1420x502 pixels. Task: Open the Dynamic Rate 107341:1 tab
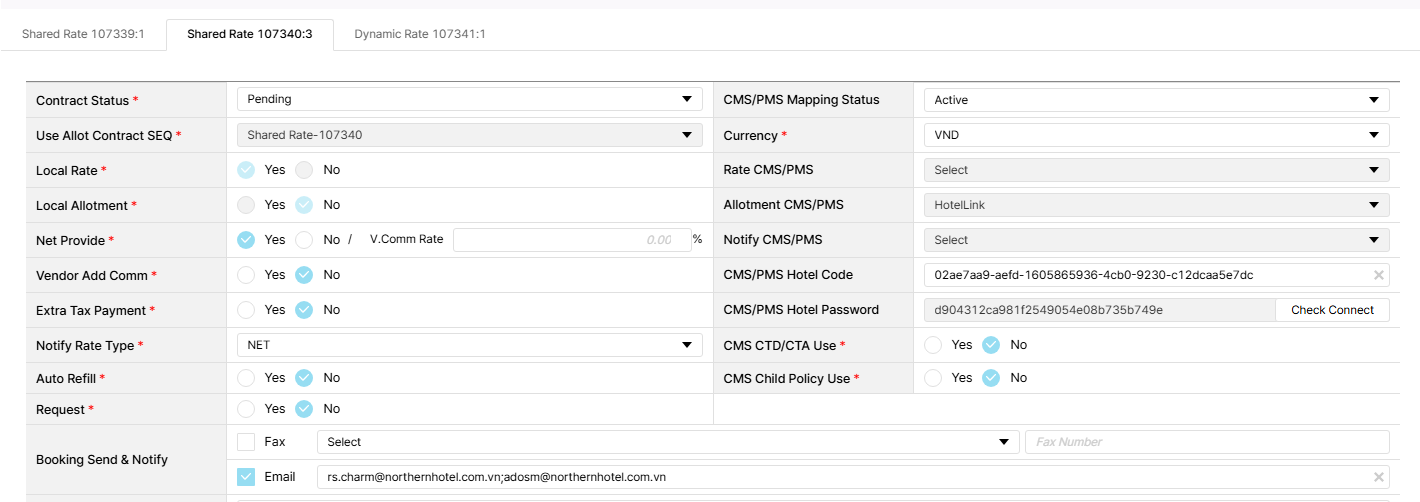[420, 34]
